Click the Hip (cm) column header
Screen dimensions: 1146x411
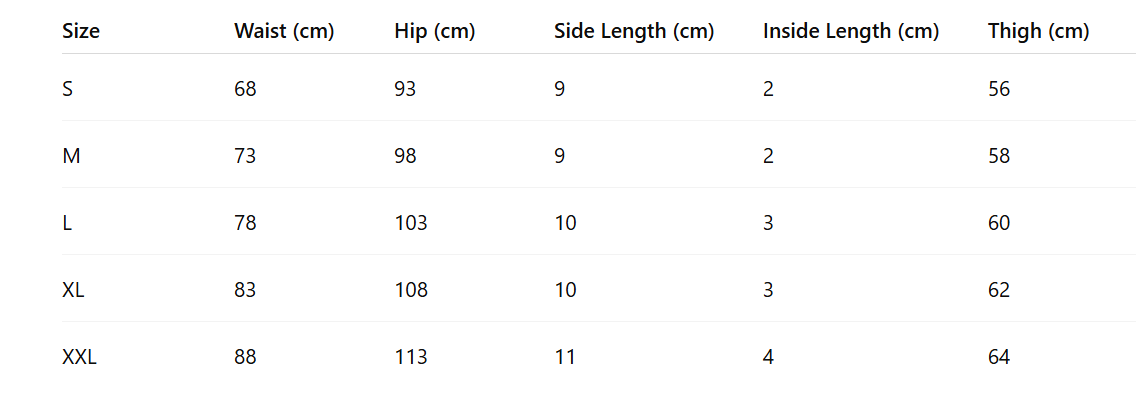(435, 31)
